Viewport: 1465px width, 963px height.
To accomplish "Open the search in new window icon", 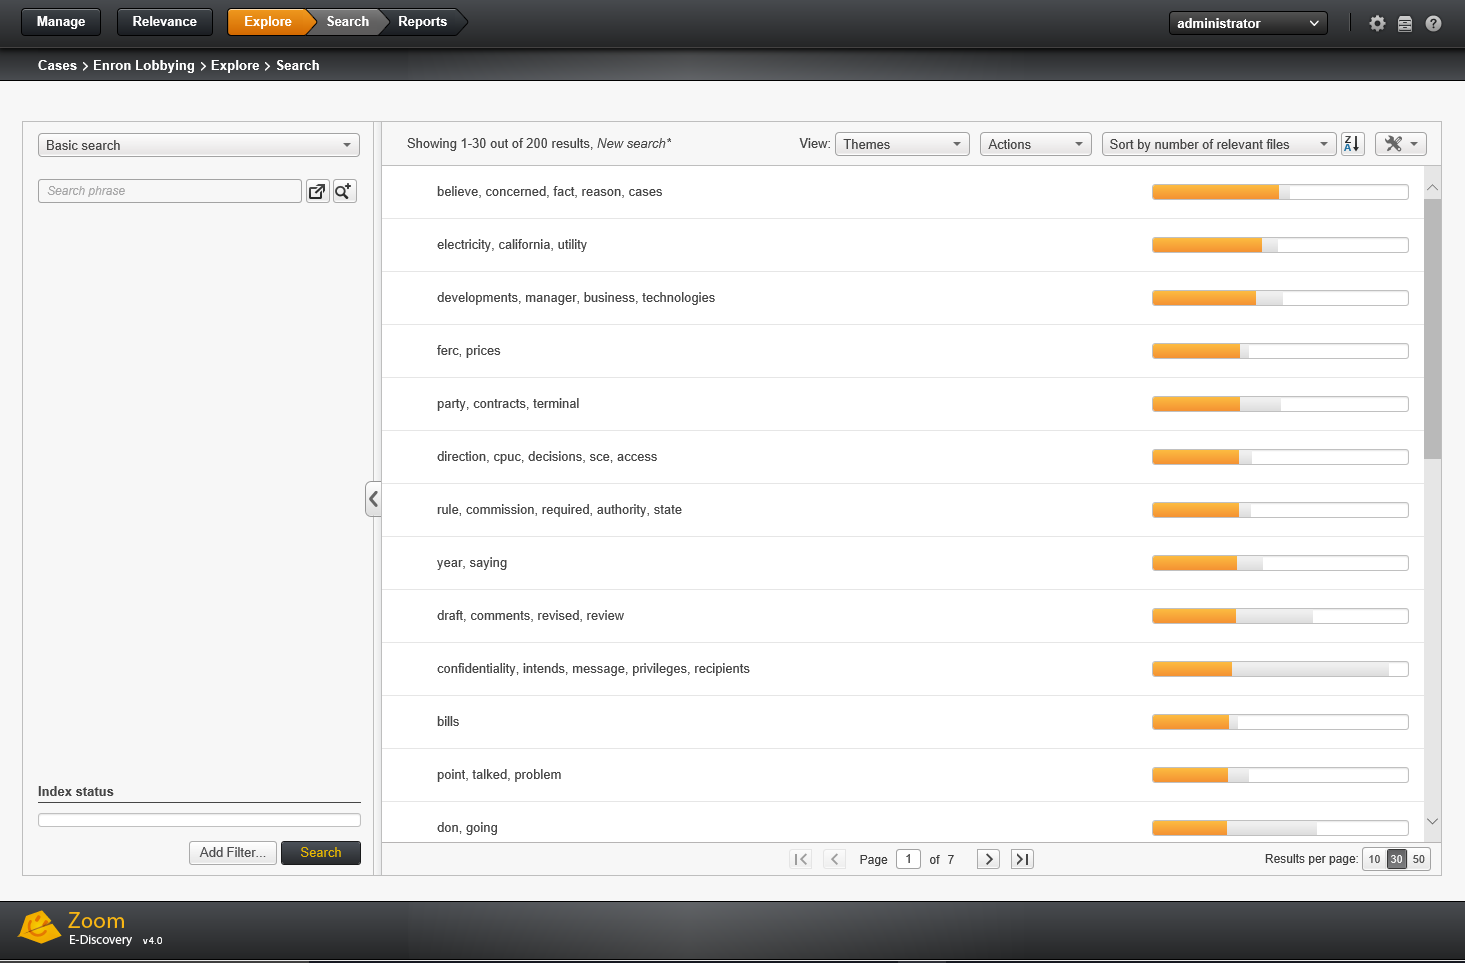I will tap(317, 190).
